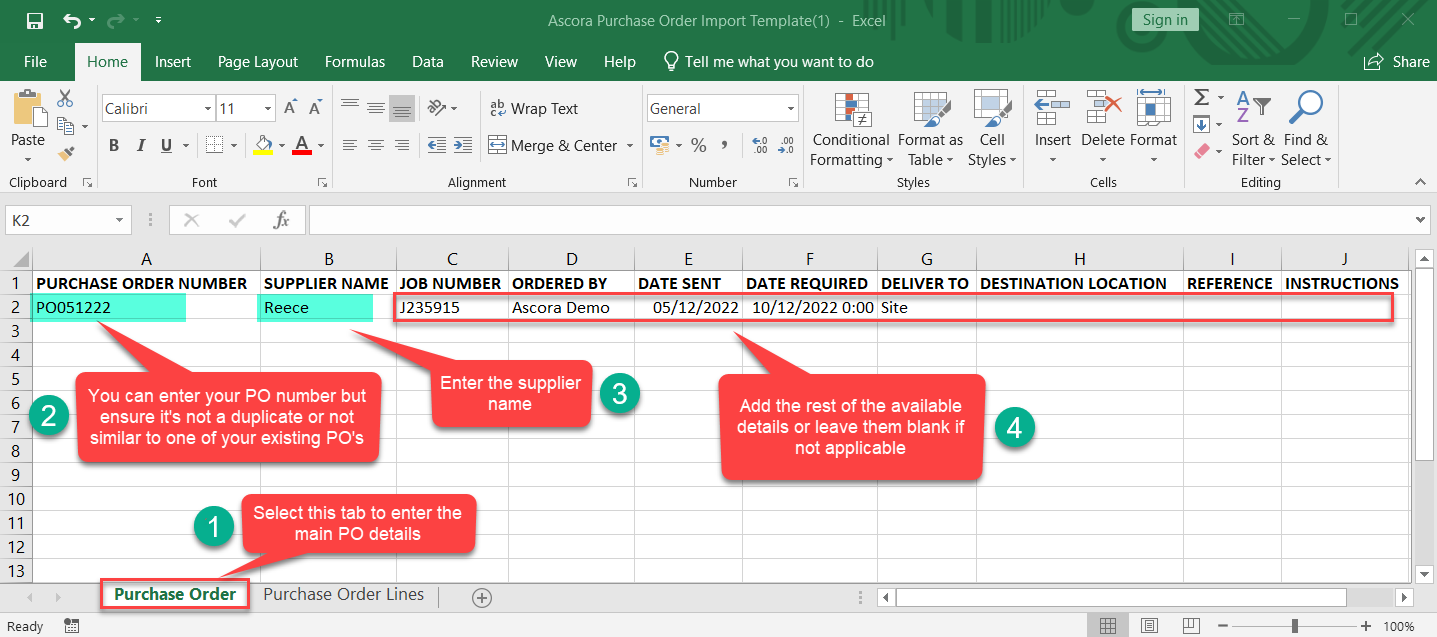Expand the Calibri font name dropdown

click(208, 109)
